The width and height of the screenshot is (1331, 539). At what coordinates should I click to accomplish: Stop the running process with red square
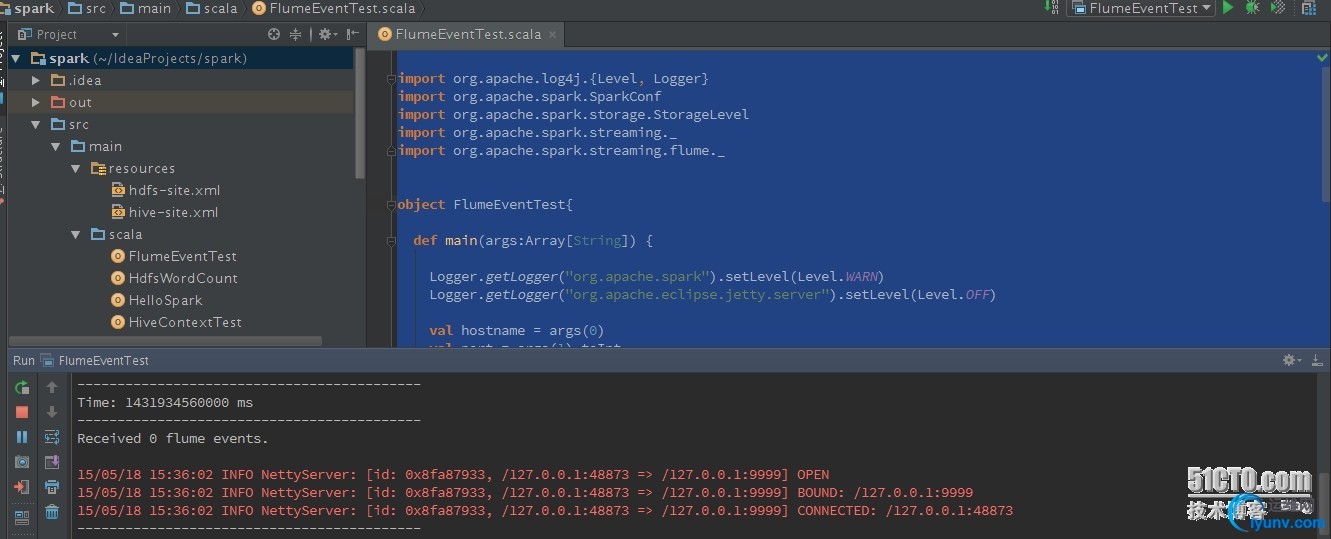click(x=21, y=412)
